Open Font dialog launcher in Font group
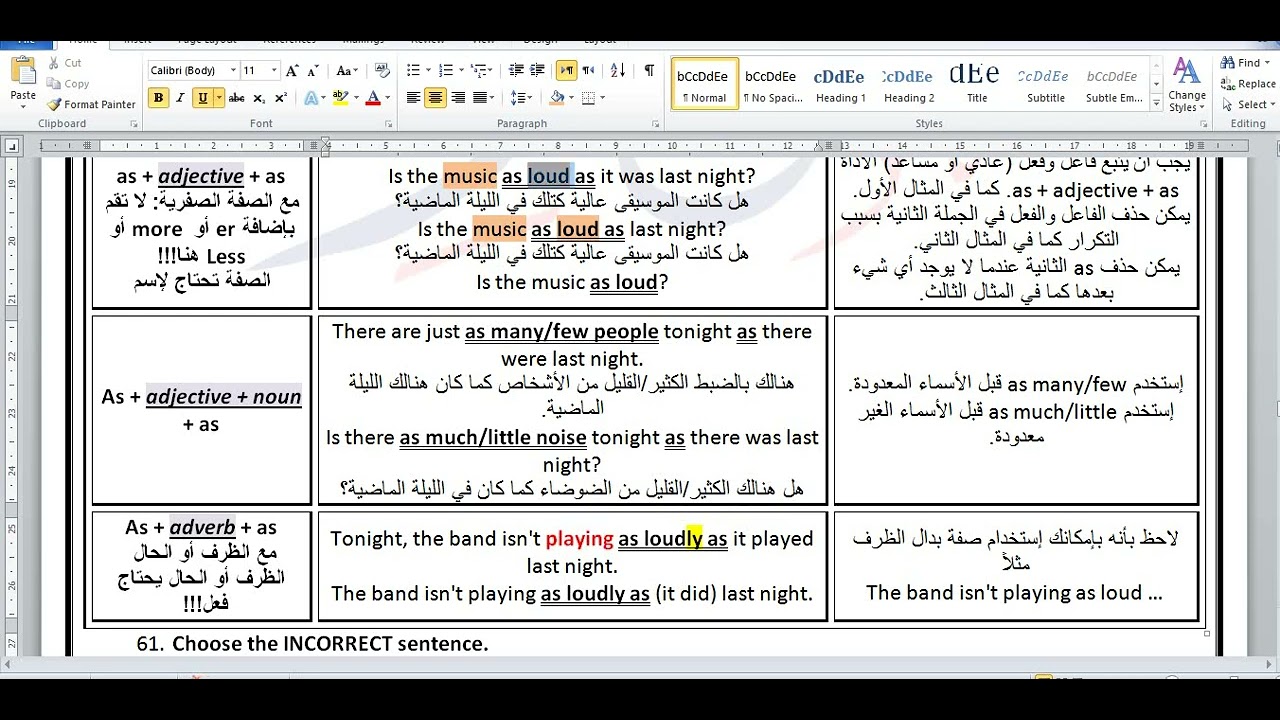This screenshot has width=1280, height=720. (391, 124)
